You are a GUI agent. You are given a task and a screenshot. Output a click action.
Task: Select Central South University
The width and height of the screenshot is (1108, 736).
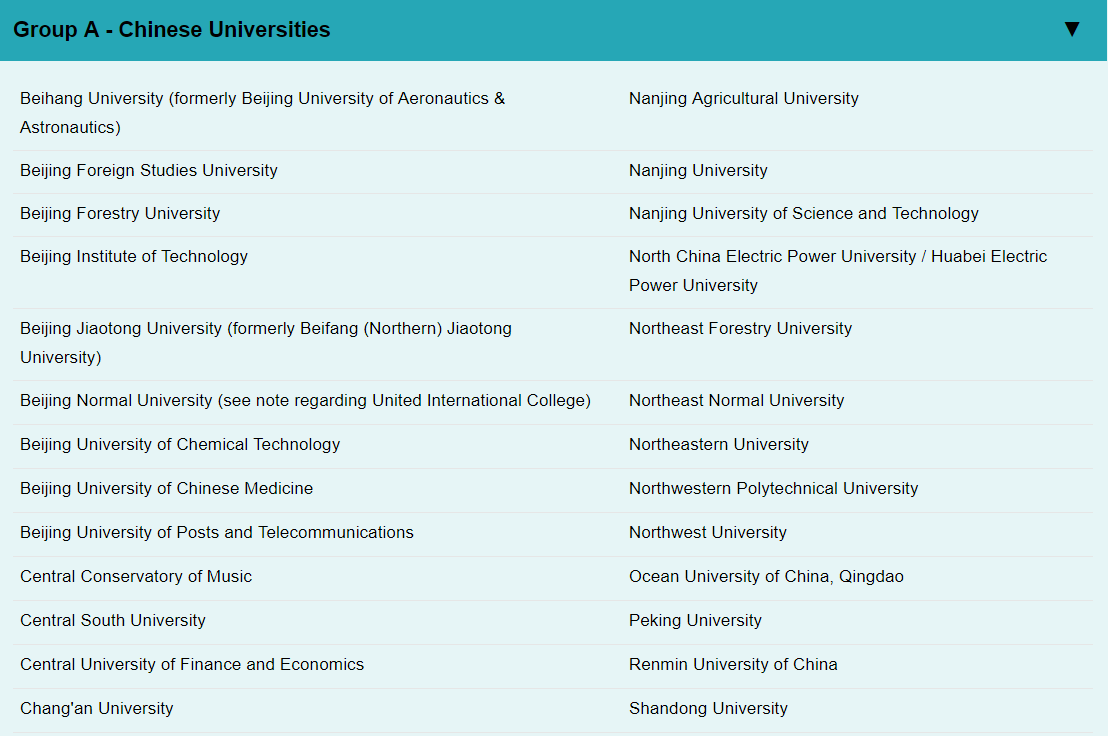tap(112, 620)
